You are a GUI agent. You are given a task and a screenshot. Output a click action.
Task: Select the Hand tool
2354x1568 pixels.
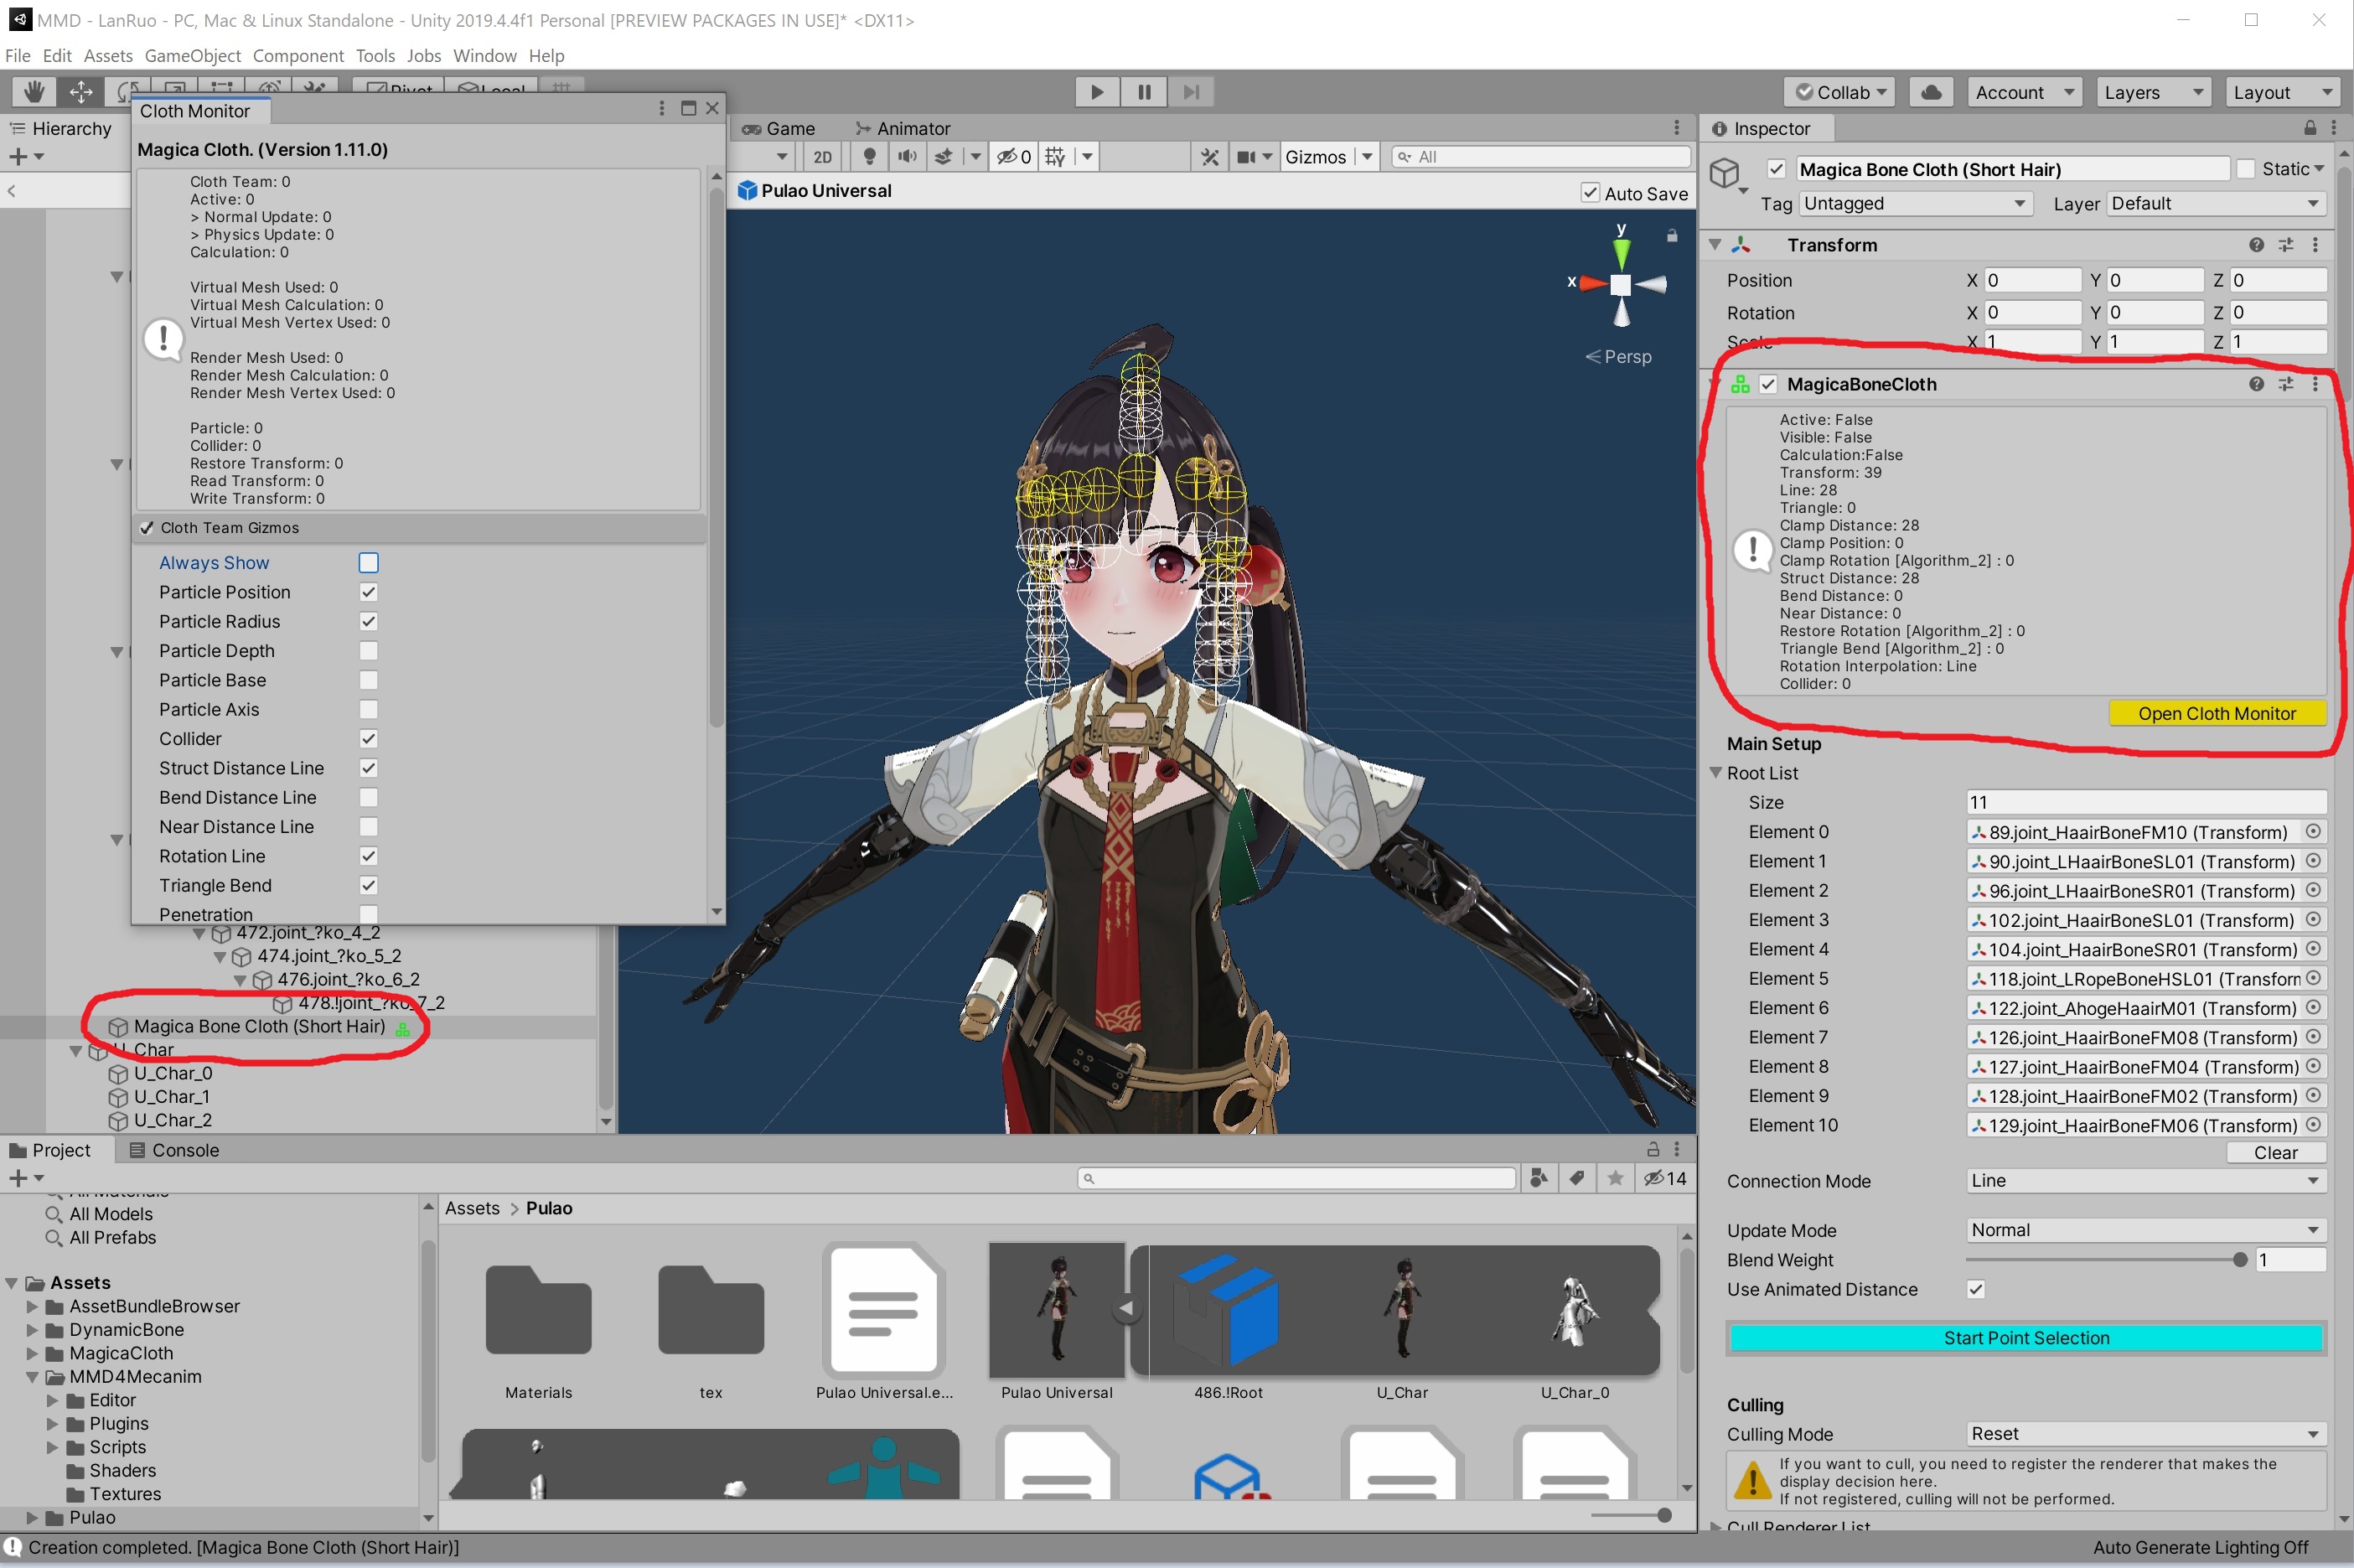(34, 92)
